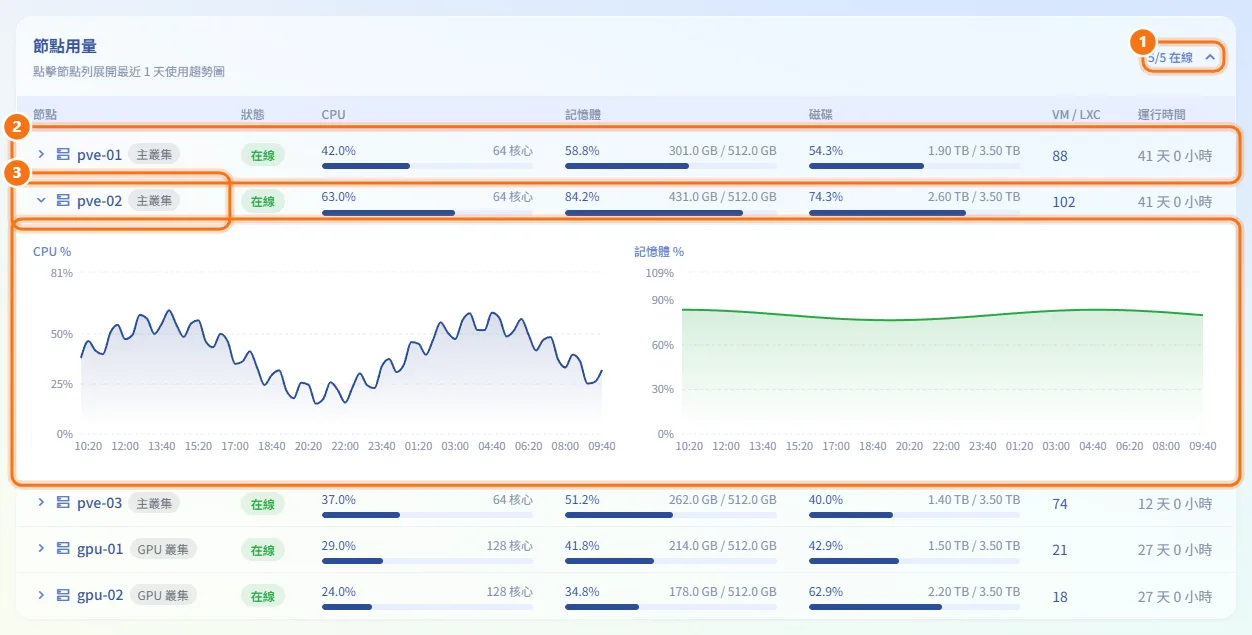Expand the pve-01 node row chevron
Image resolution: width=1252 pixels, height=635 pixels.
[41, 155]
